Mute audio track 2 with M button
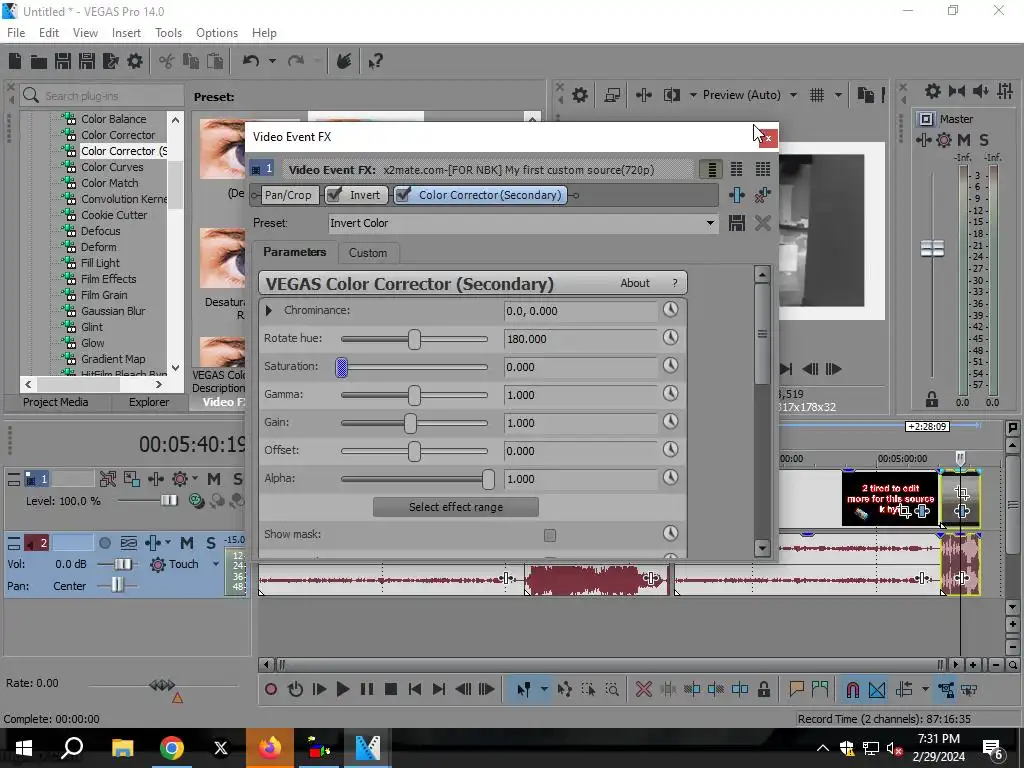Image resolution: width=1024 pixels, height=768 pixels. (x=187, y=543)
